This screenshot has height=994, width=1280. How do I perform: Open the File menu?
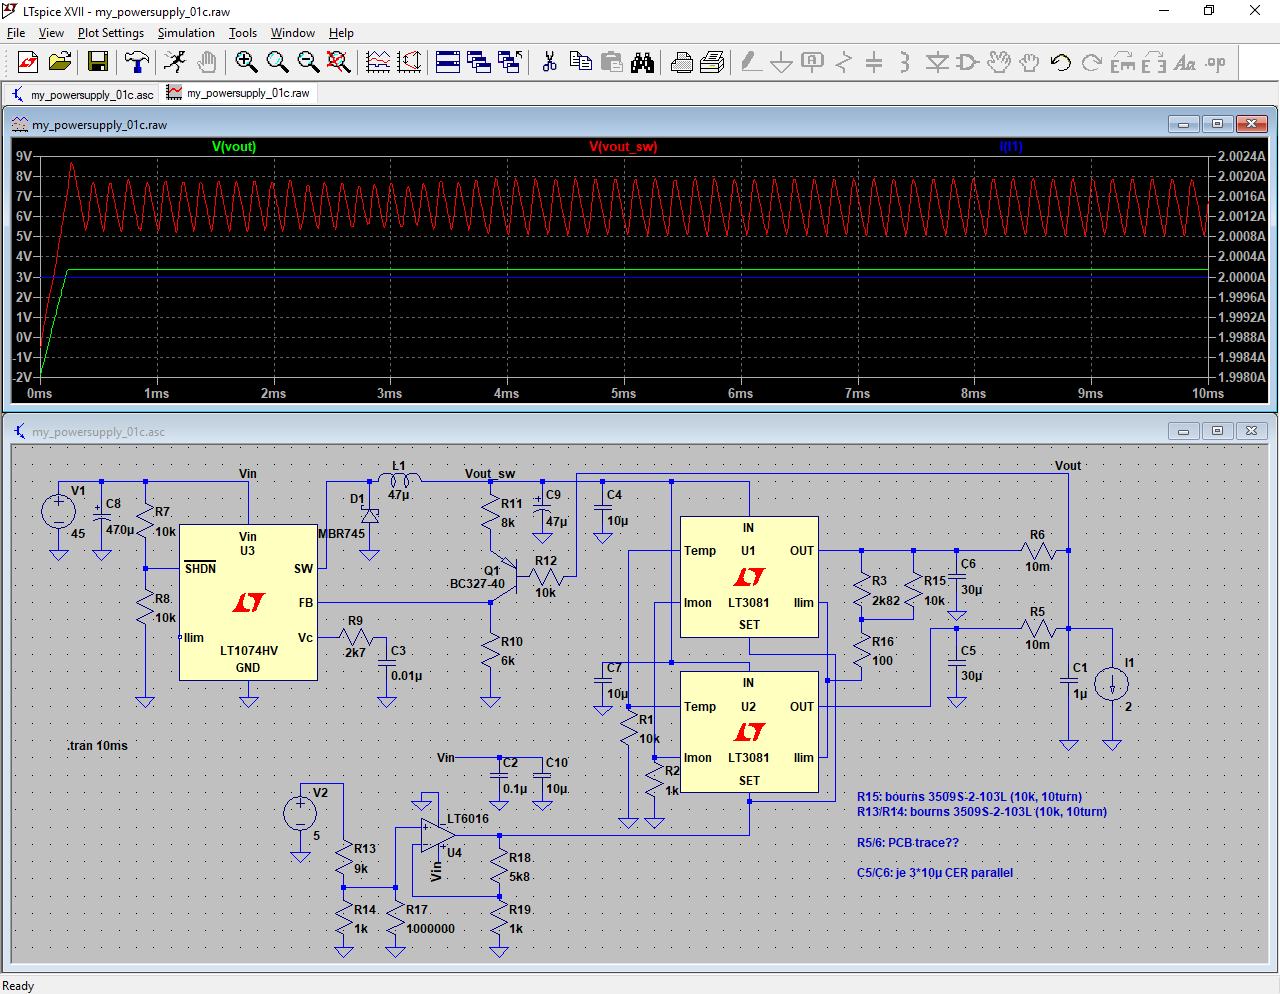click(16, 33)
